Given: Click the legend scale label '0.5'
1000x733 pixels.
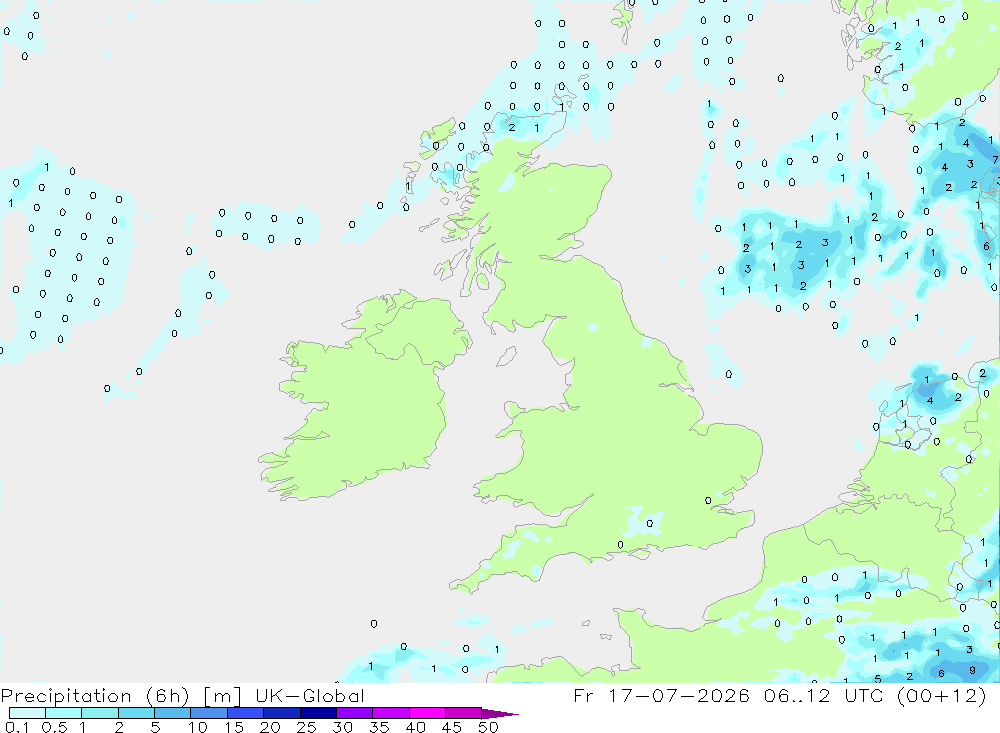Looking at the screenshot, I should (x=54, y=727).
